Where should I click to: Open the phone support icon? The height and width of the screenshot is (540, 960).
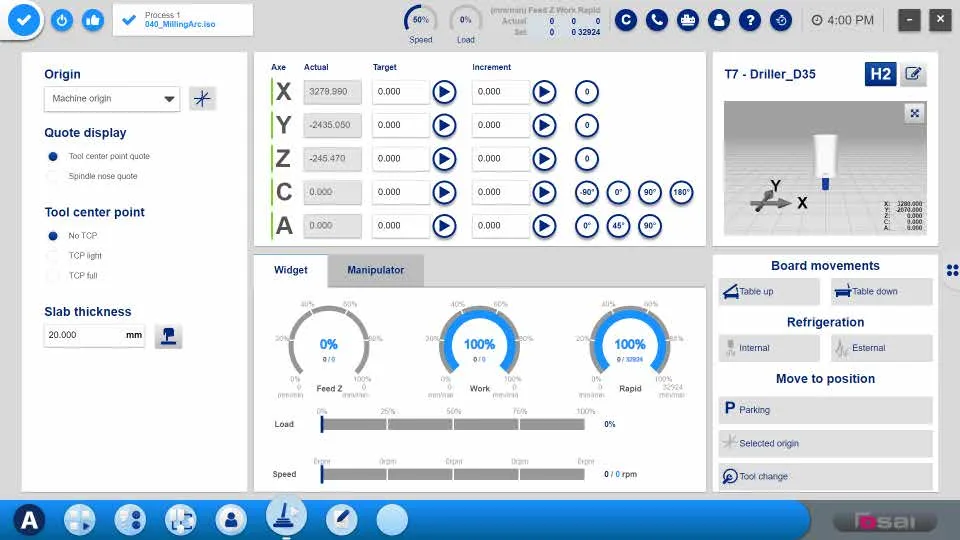(x=657, y=20)
